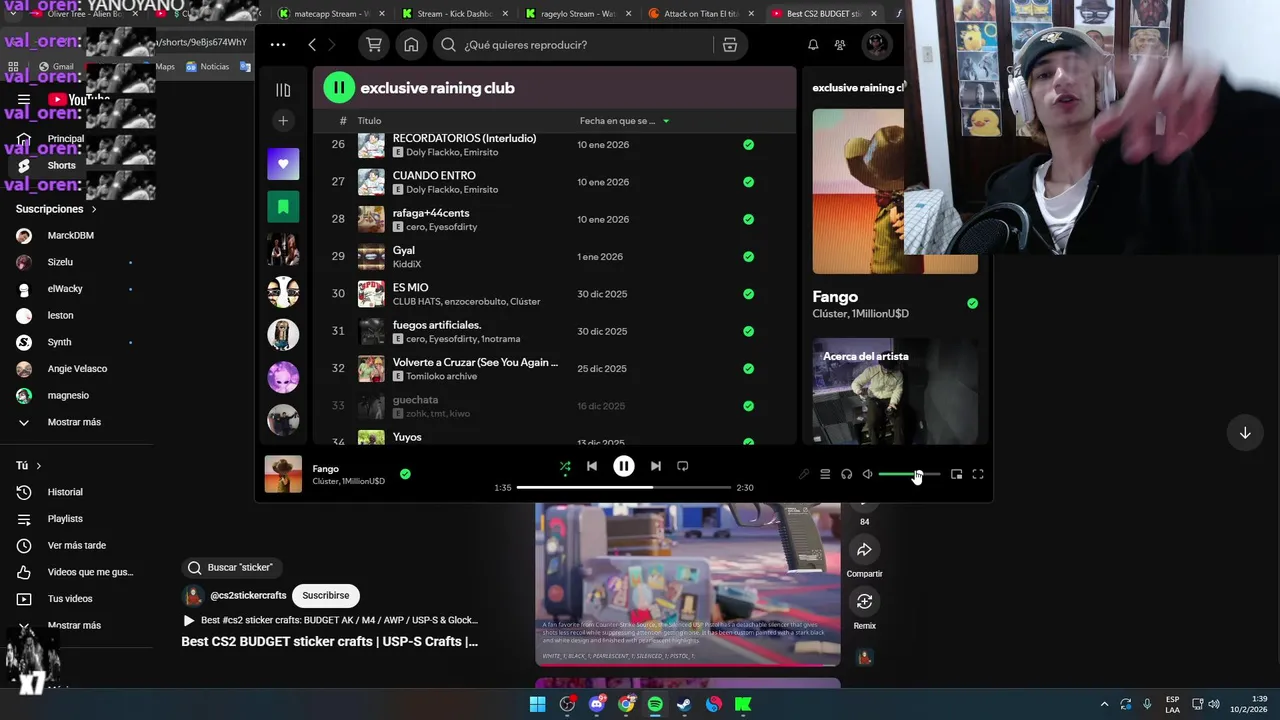Open Historial in YouTube sidebar

pos(65,492)
